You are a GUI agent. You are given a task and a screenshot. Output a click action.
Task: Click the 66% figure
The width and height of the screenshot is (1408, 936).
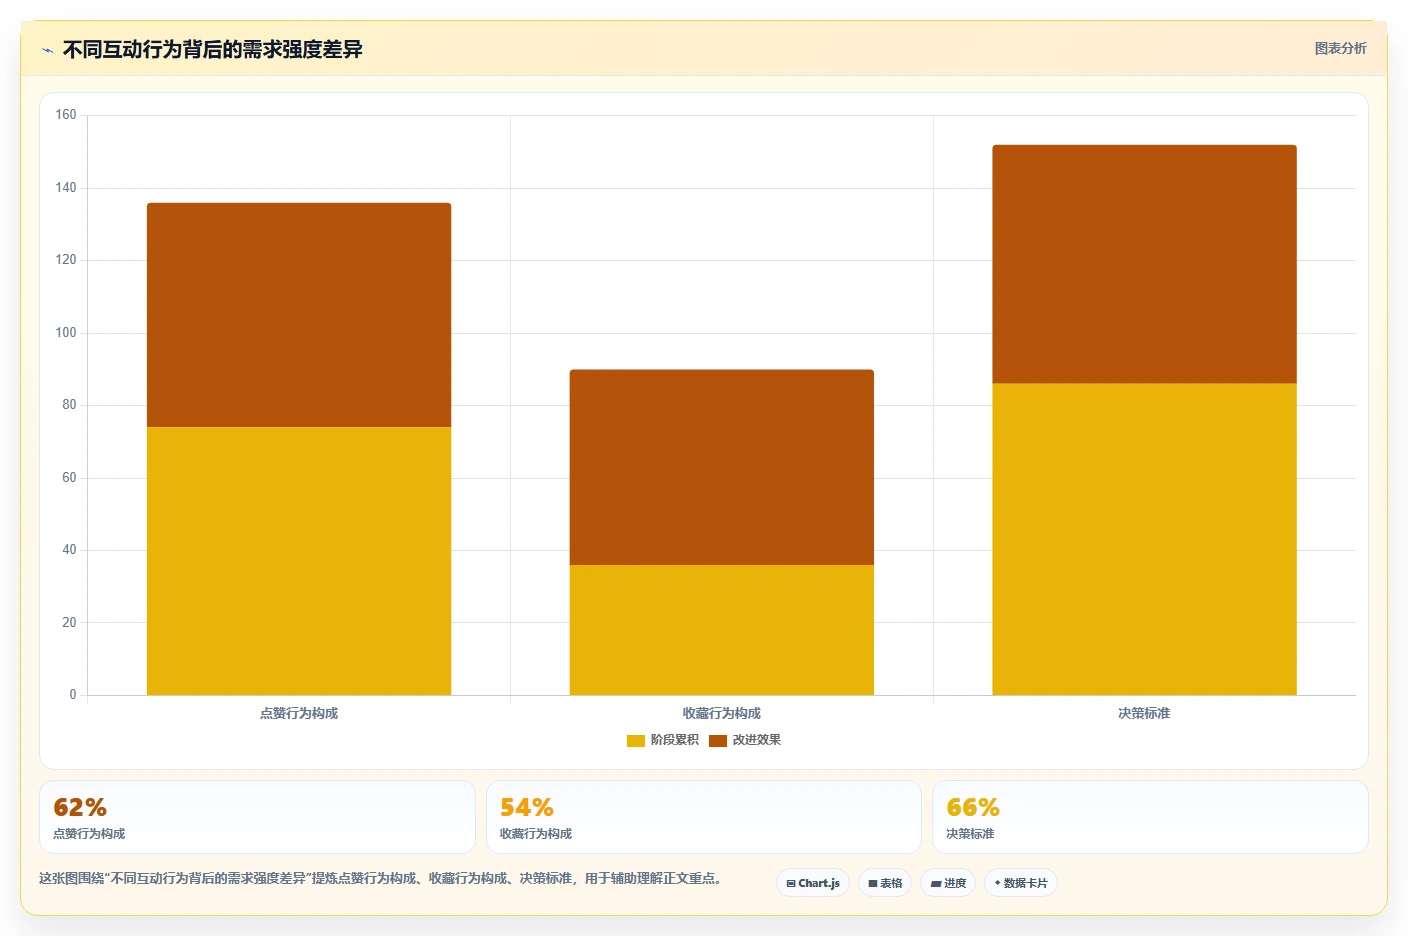973,807
